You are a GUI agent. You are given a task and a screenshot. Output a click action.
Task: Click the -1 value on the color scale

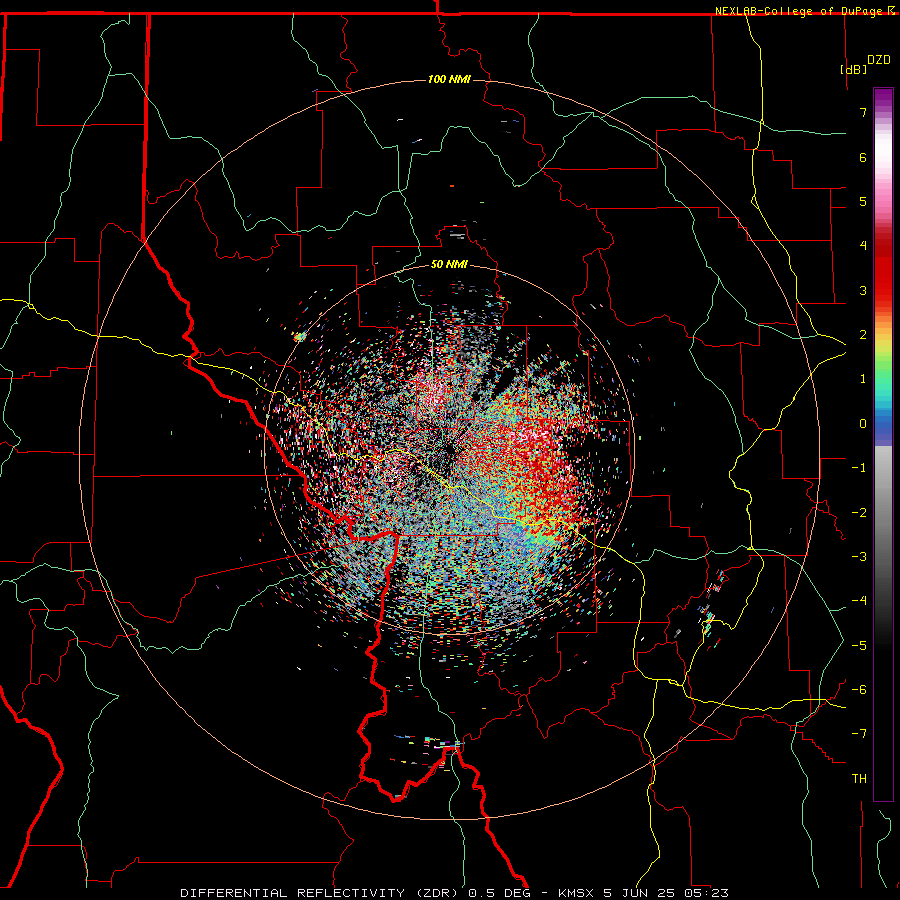859,468
